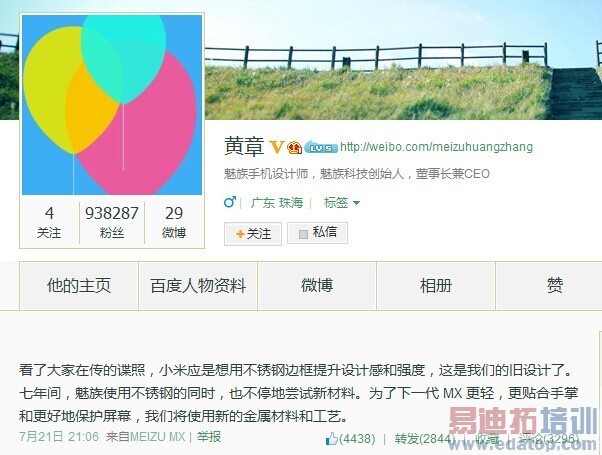Switch to 他的主页 tab
This screenshot has height=455, width=602.
tap(79, 286)
